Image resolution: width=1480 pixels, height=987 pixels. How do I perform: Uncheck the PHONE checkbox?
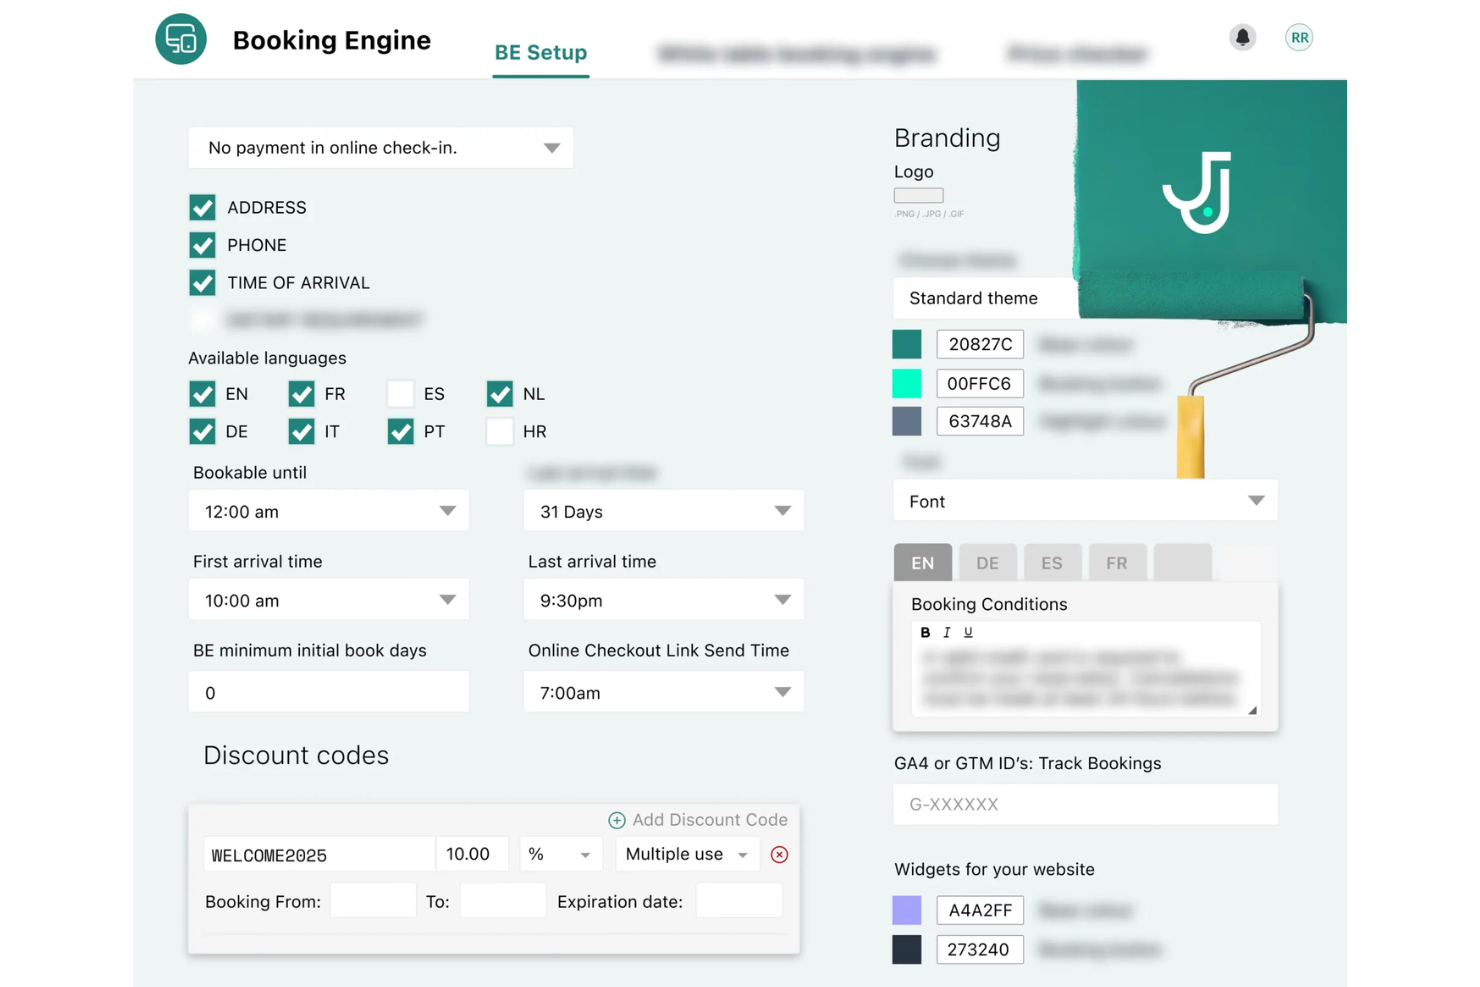tap(202, 245)
